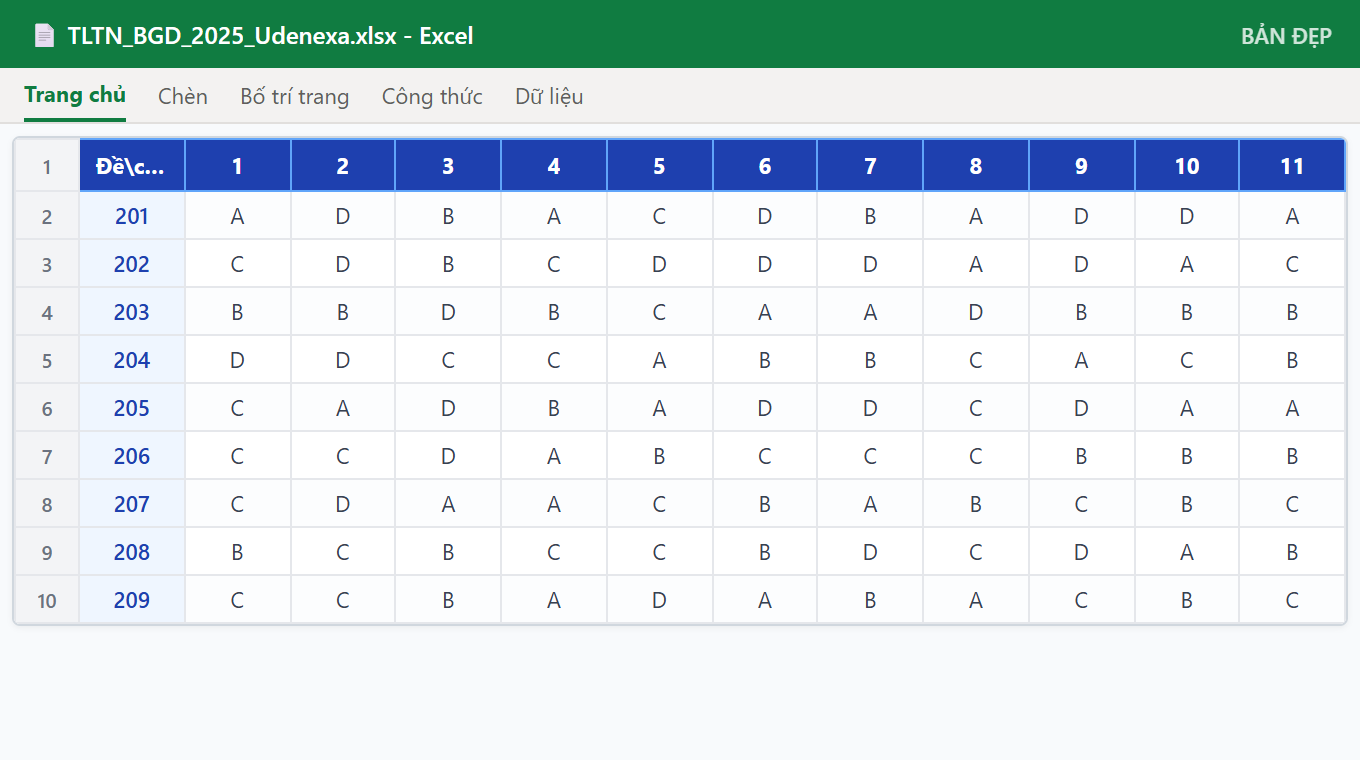Click answer A for code 205 question 2

tap(343, 408)
